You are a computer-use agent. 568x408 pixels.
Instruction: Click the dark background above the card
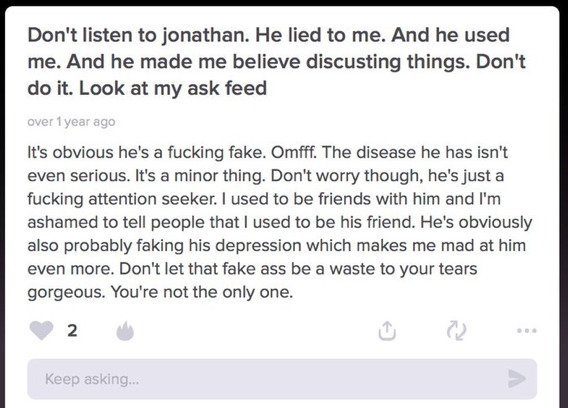tap(284, 3)
